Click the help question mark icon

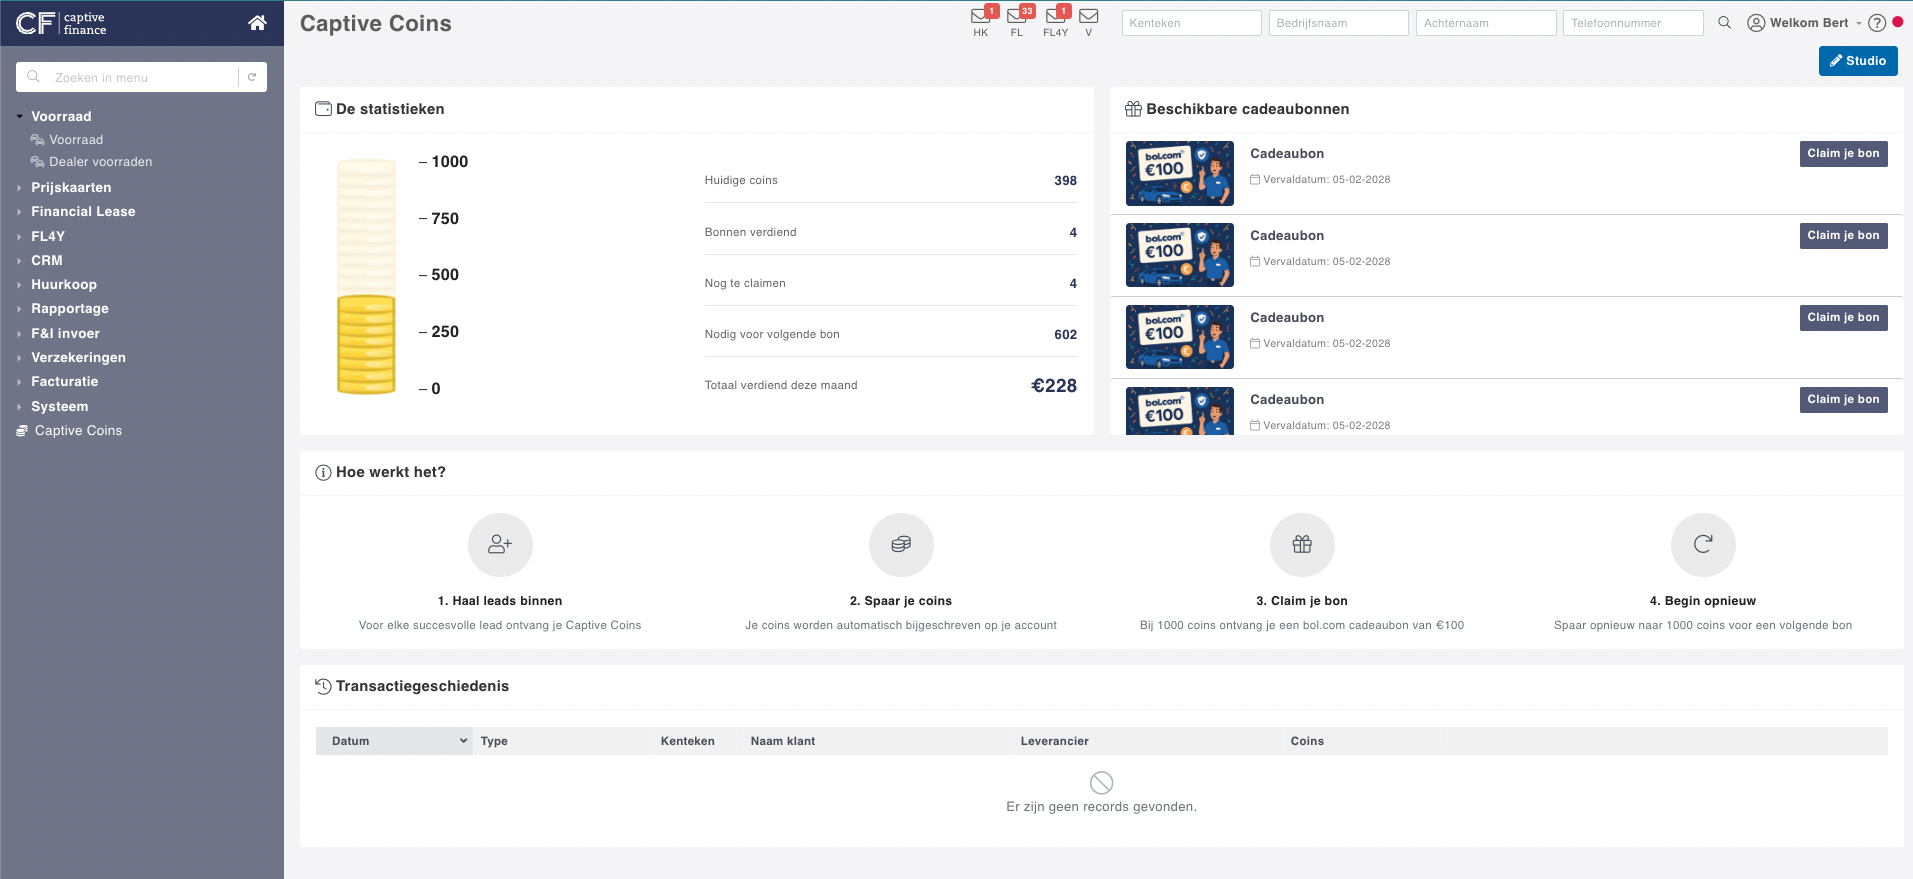pos(1877,23)
